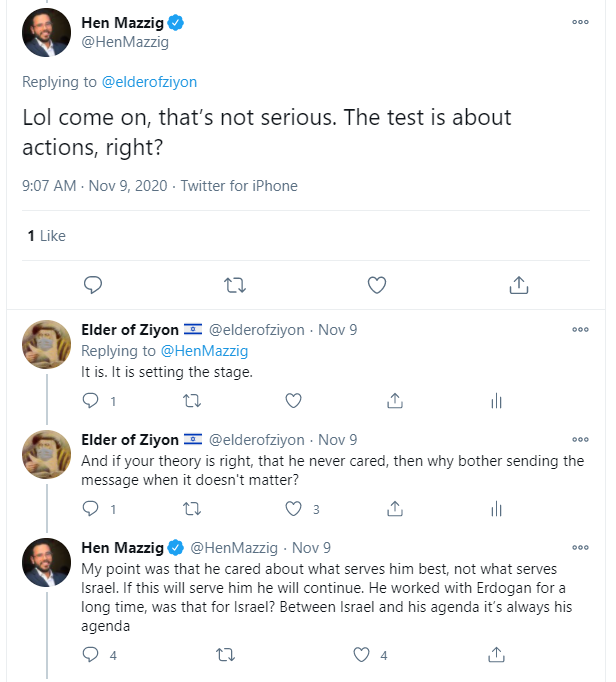Share the main tweet via share icon

pos(519,285)
